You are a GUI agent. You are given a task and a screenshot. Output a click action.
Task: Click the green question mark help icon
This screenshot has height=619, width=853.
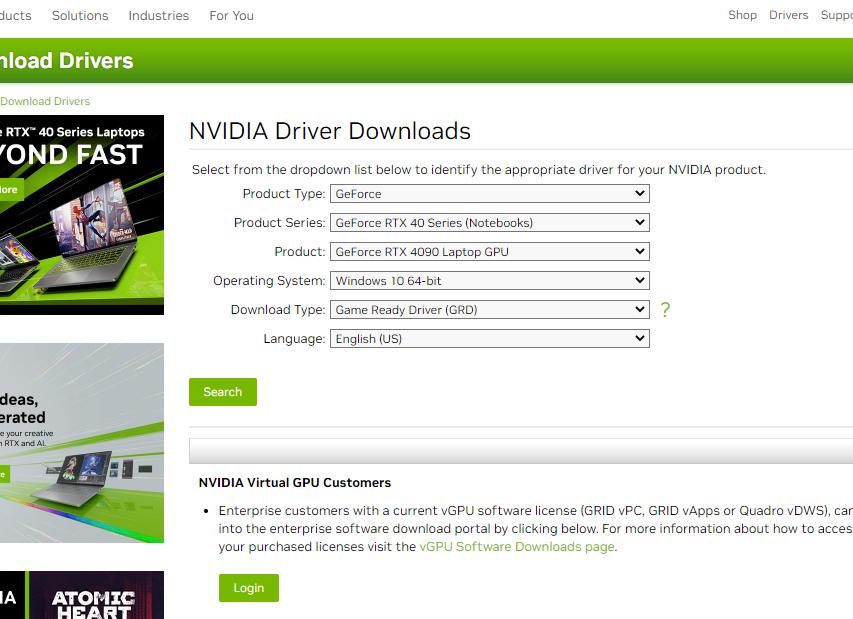665,310
